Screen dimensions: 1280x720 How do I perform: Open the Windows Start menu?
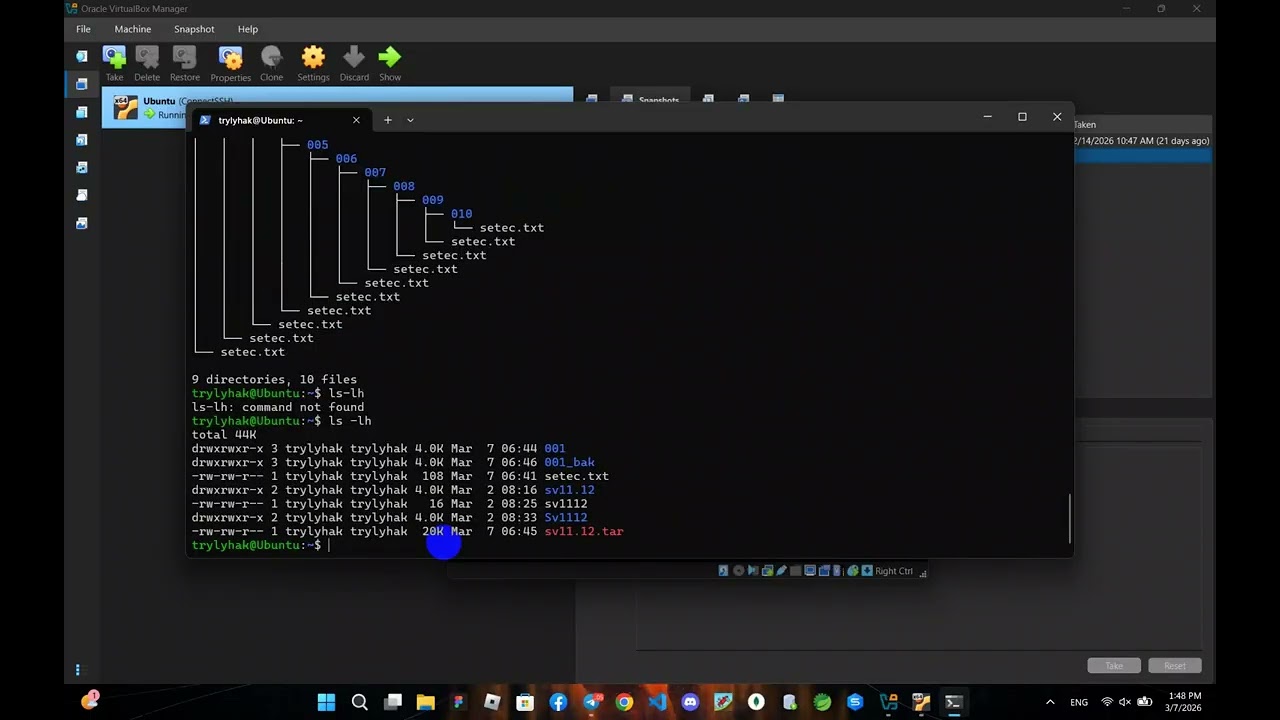coord(326,702)
